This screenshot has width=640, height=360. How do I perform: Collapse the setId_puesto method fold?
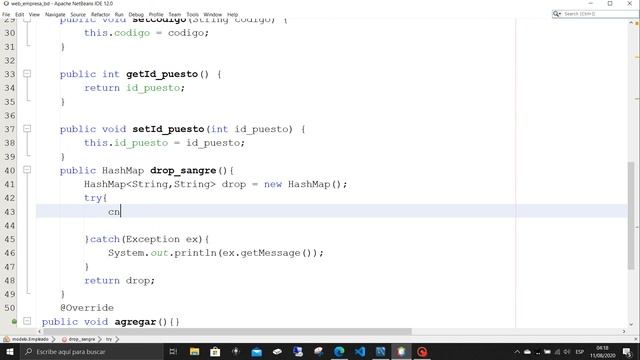tap(27, 129)
